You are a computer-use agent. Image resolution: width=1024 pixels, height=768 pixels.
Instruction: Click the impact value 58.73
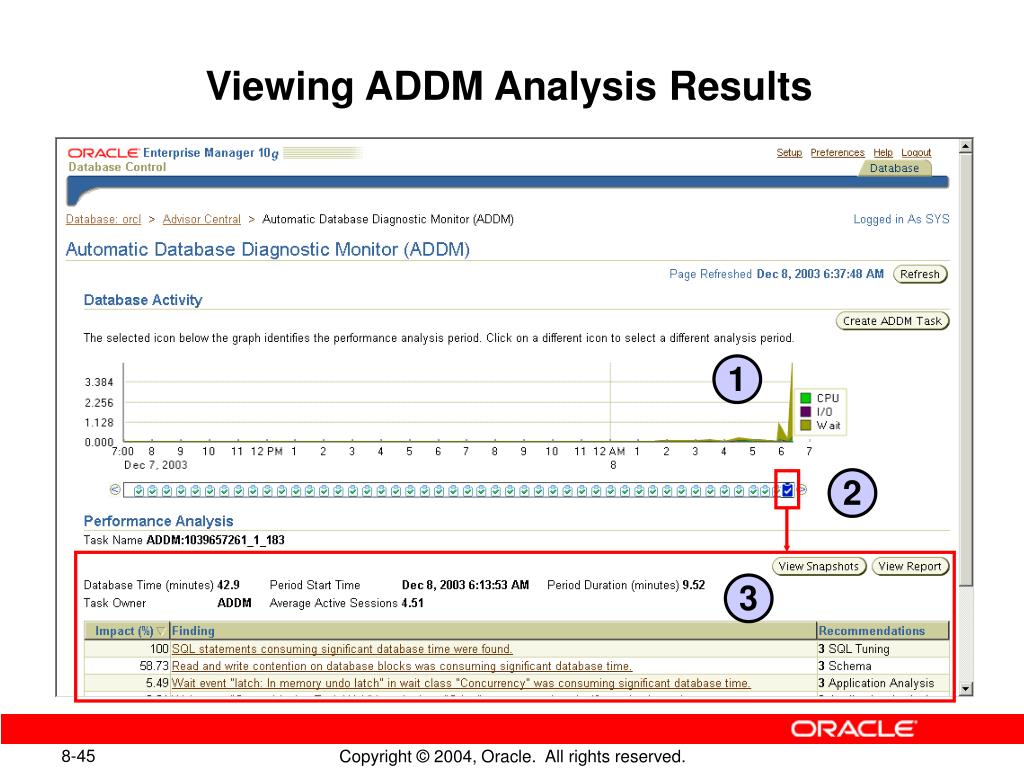click(153, 665)
